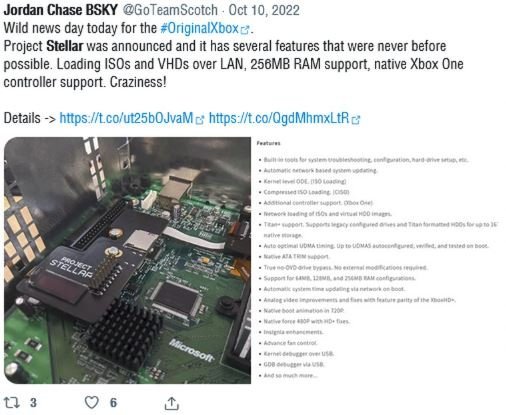Open the Oct 10, 2022 timestamp
This screenshot has height=415, width=506.
264,10
